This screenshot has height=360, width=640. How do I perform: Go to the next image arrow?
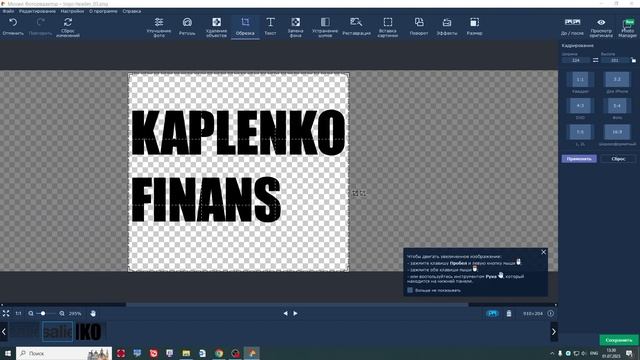click(296, 313)
